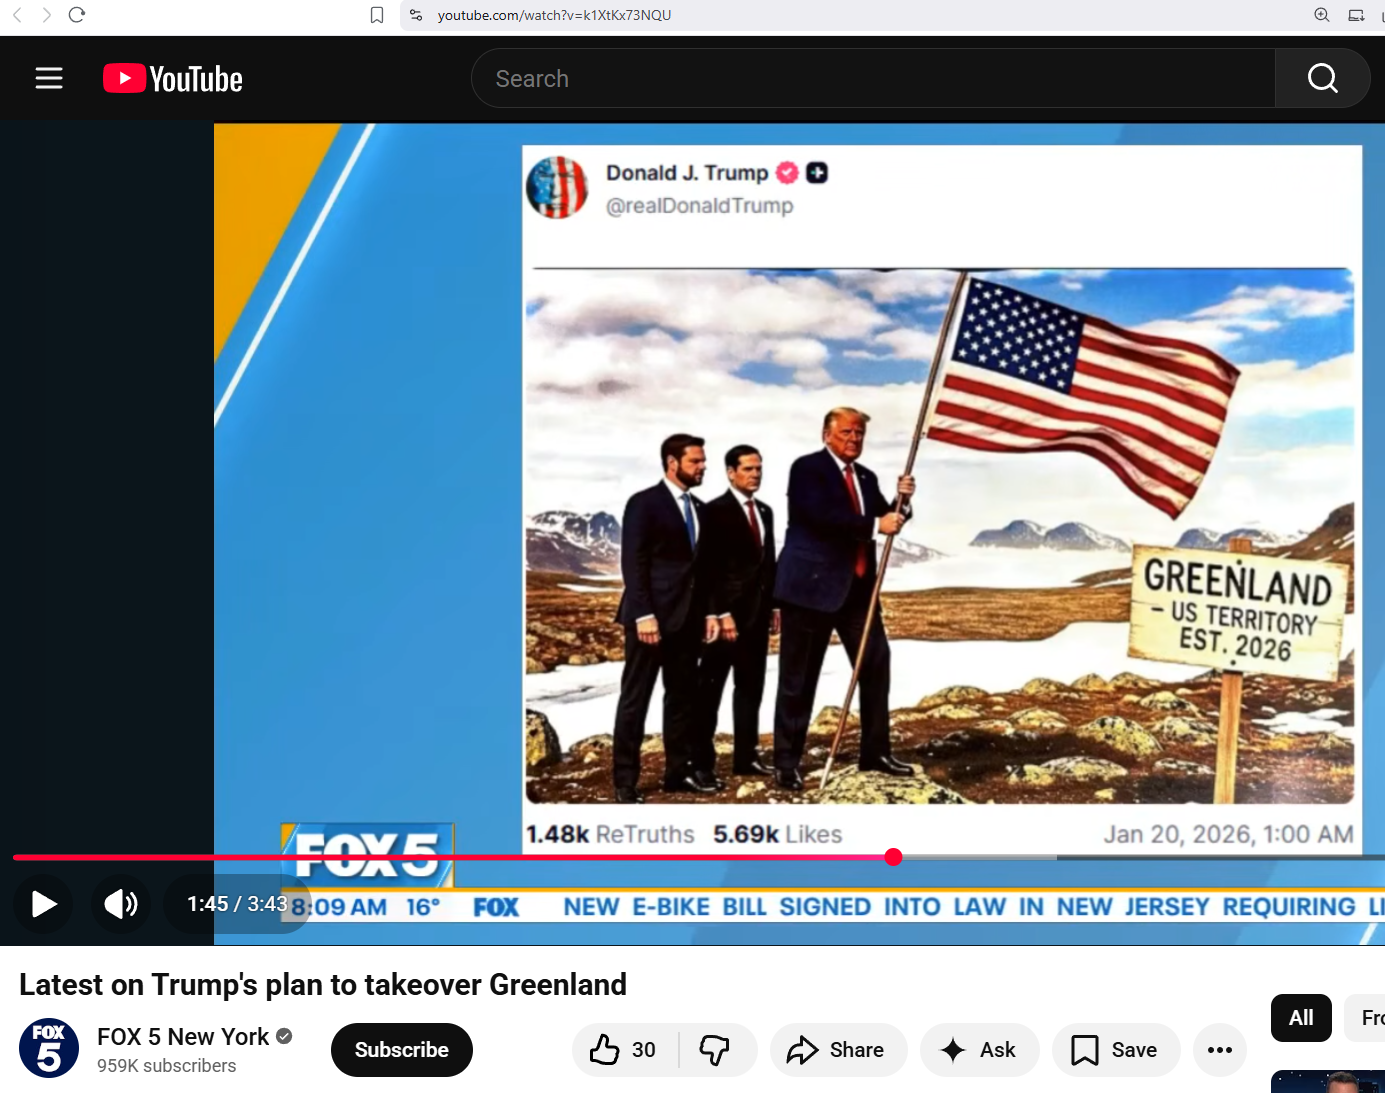Dislike the video with thumbs down
The image size is (1385, 1093).
pyautogui.click(x=716, y=1050)
